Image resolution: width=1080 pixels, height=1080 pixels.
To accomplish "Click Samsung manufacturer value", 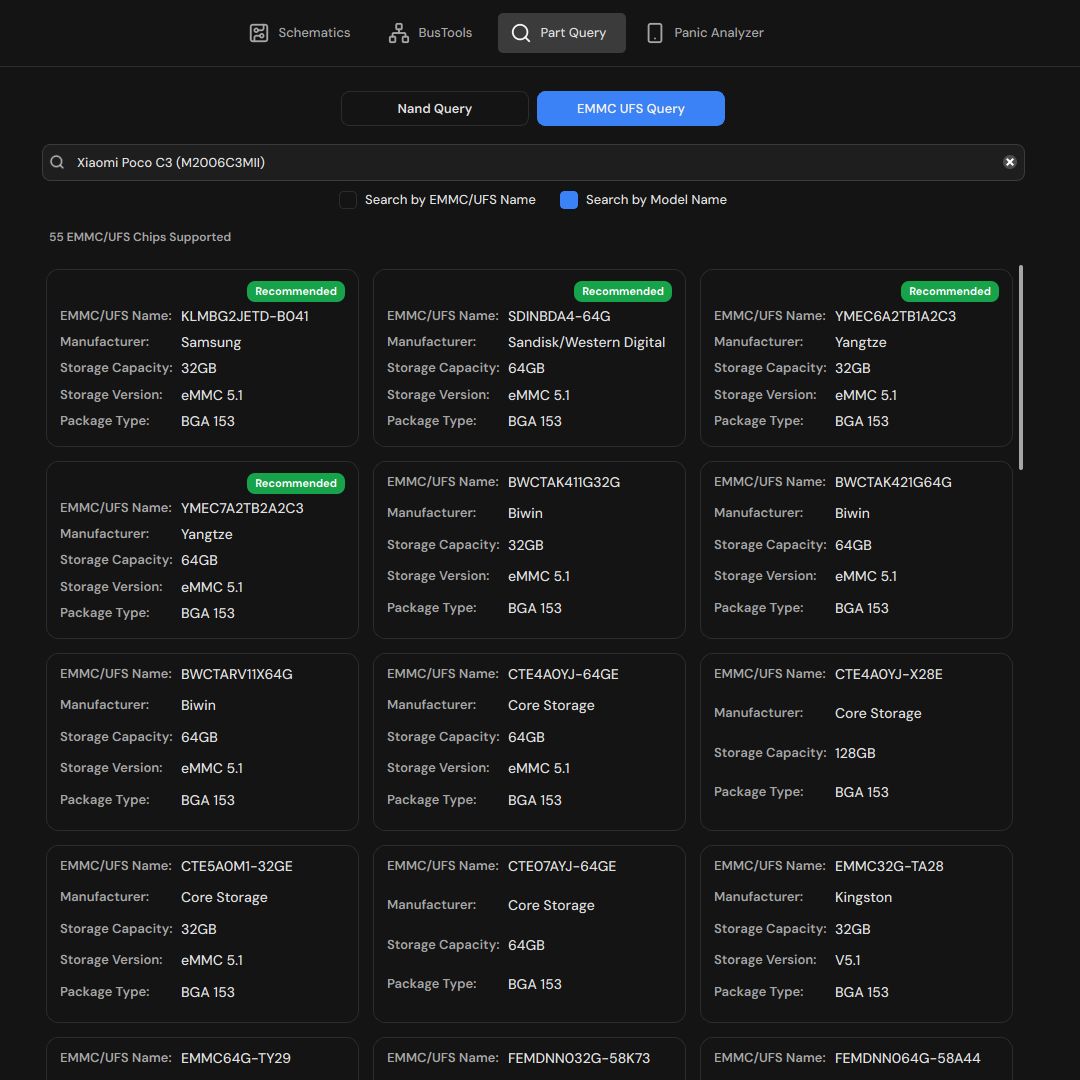I will pyautogui.click(x=211, y=342).
